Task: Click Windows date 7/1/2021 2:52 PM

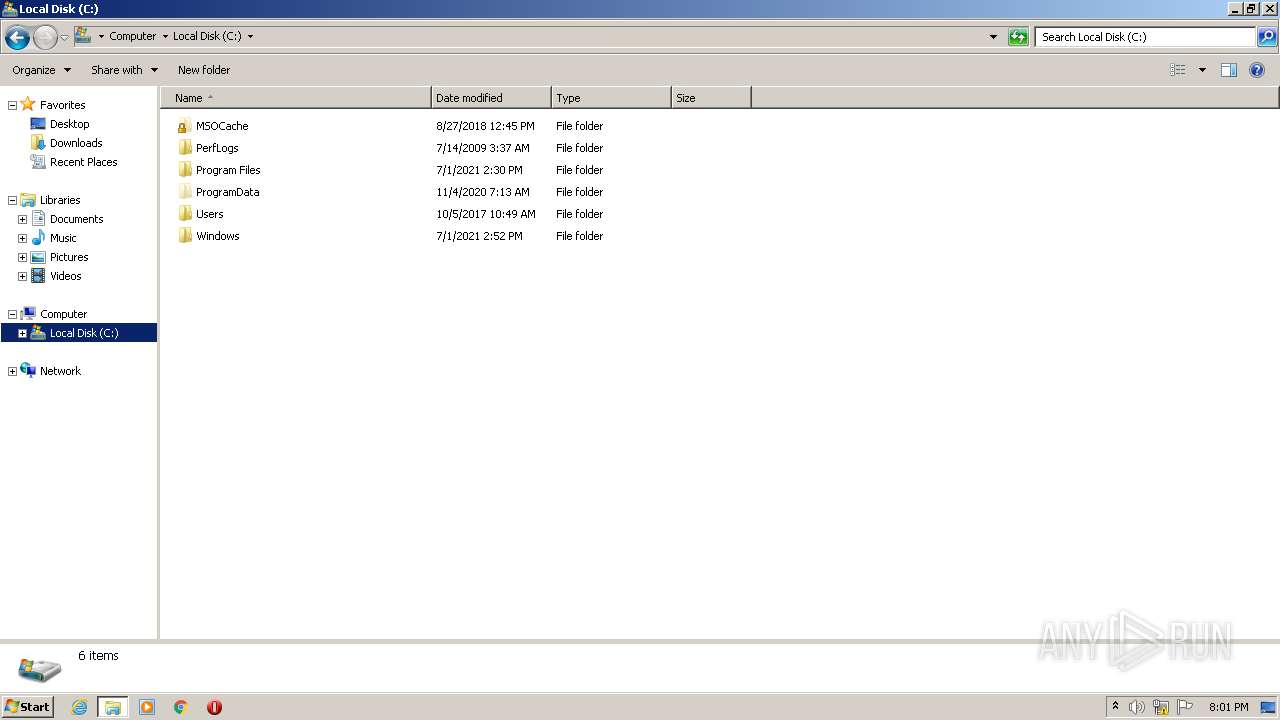Action: [479, 236]
